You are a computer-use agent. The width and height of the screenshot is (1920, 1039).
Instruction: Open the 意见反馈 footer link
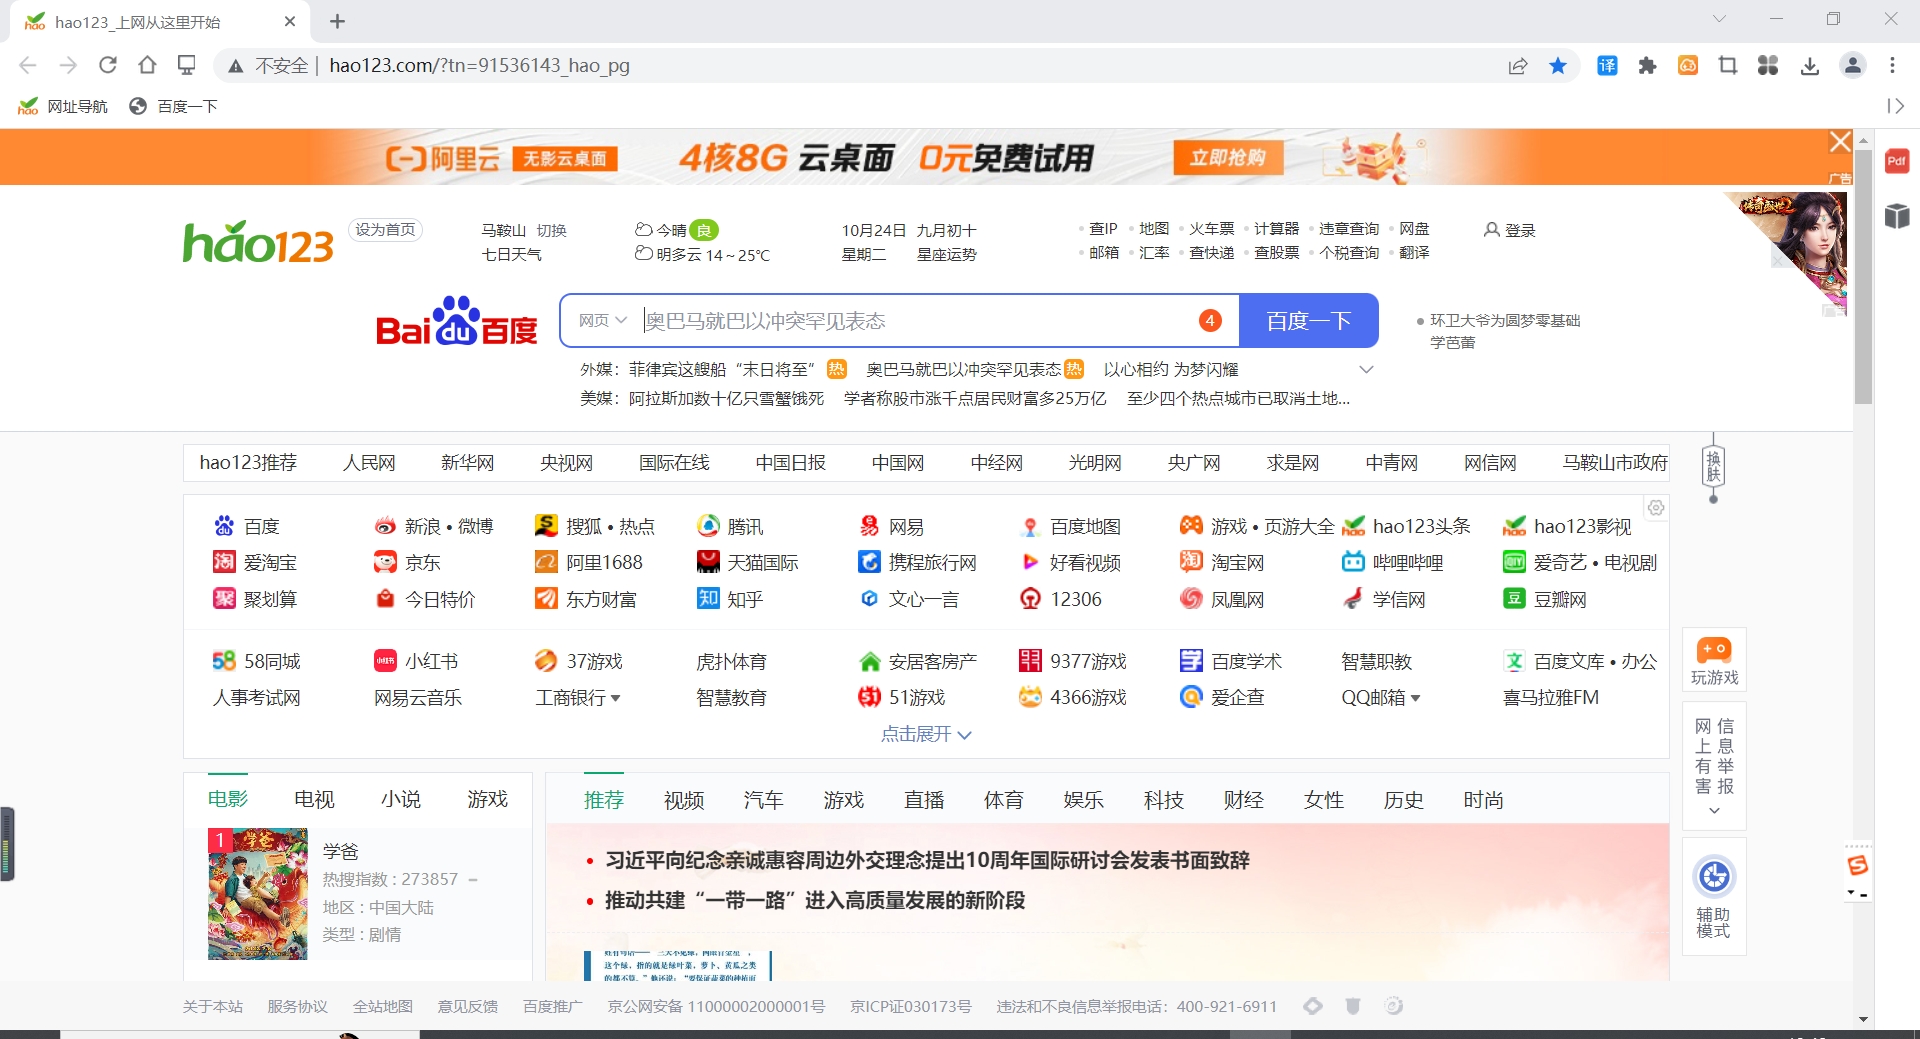pyautogui.click(x=467, y=1006)
